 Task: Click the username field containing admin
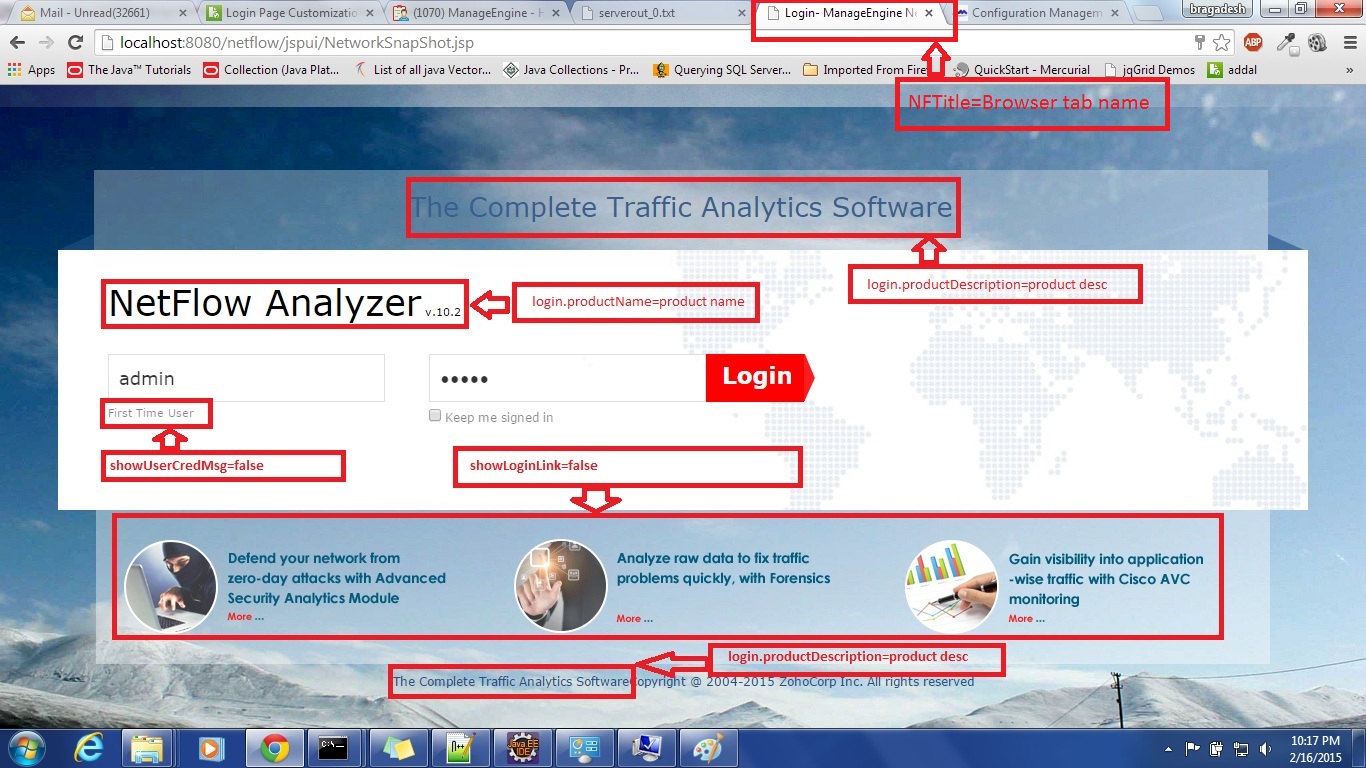pos(246,379)
